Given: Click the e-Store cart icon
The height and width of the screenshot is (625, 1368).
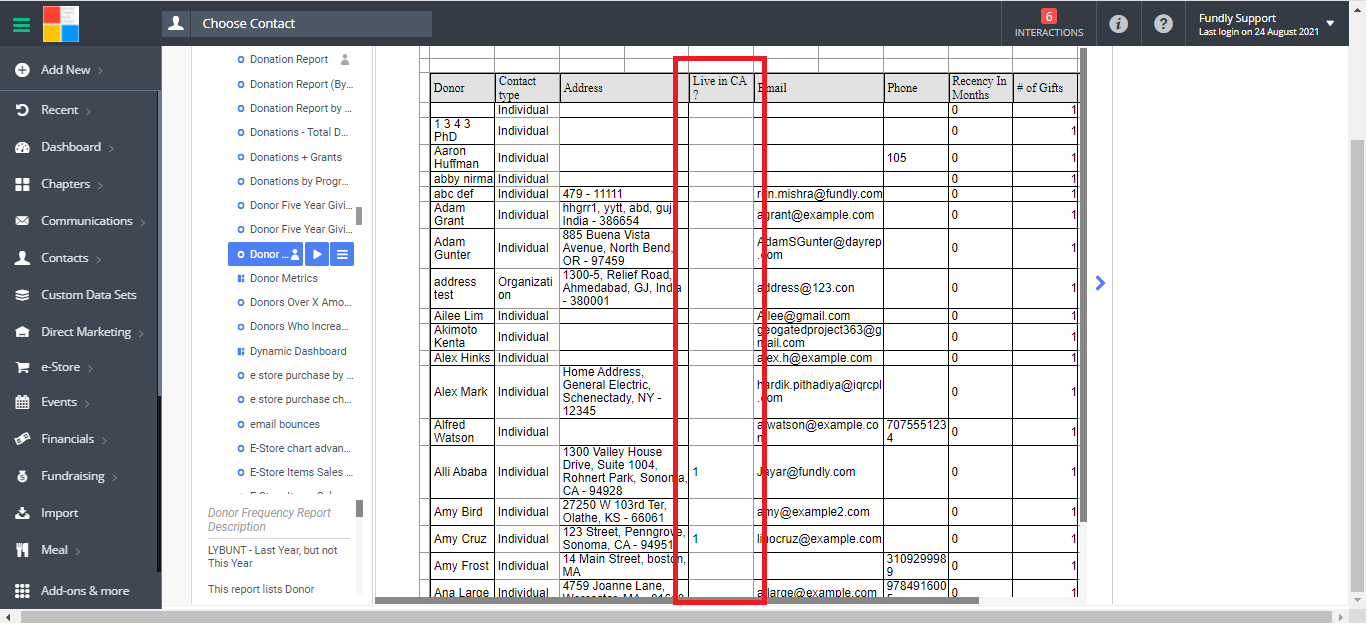Looking at the screenshot, I should point(22,367).
